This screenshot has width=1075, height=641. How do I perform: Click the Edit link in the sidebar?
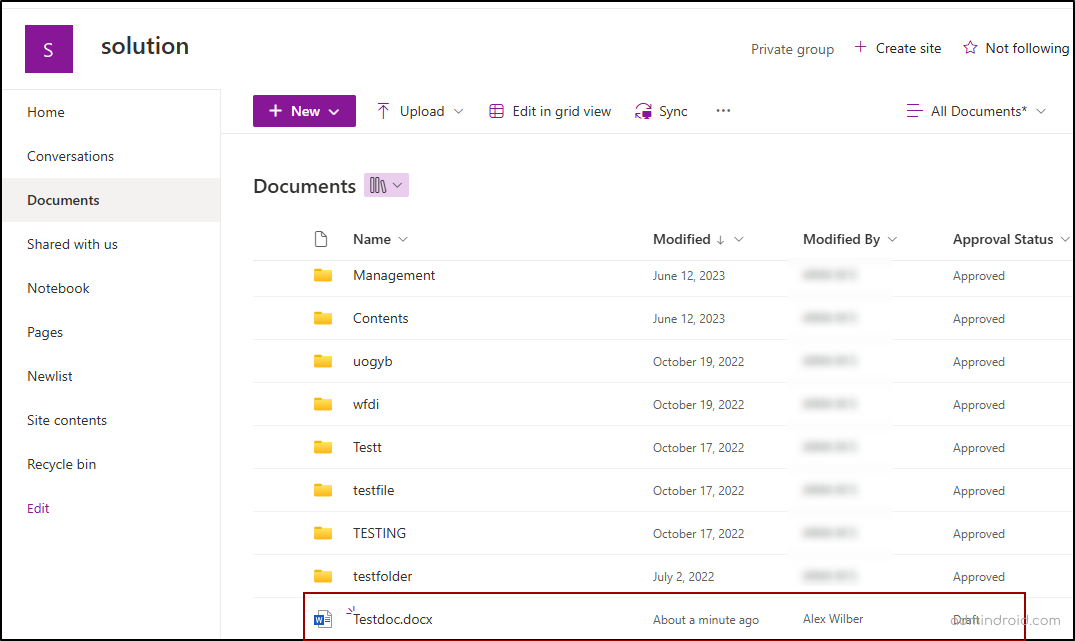click(x=37, y=508)
